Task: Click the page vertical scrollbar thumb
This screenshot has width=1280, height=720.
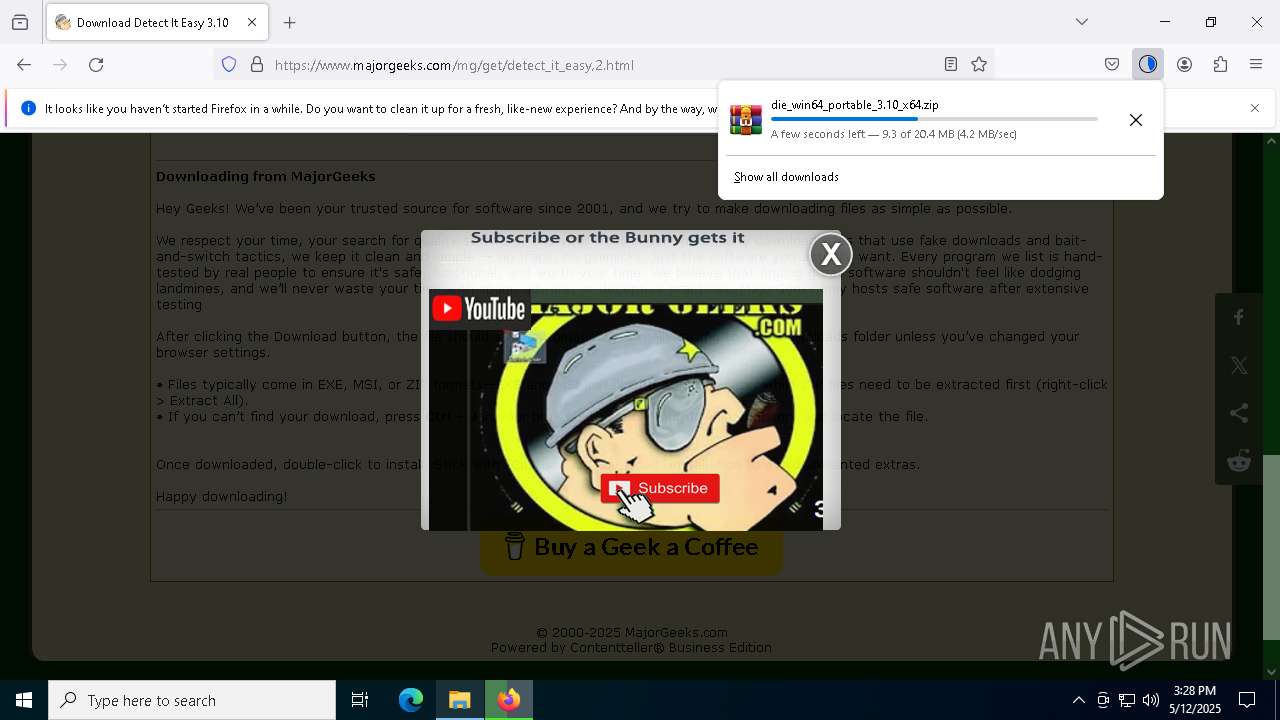Action: click(1271, 547)
